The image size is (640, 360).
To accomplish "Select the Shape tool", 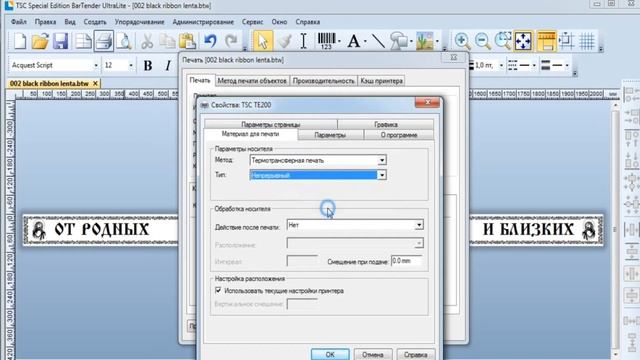I will pyautogui.click(x=399, y=41).
